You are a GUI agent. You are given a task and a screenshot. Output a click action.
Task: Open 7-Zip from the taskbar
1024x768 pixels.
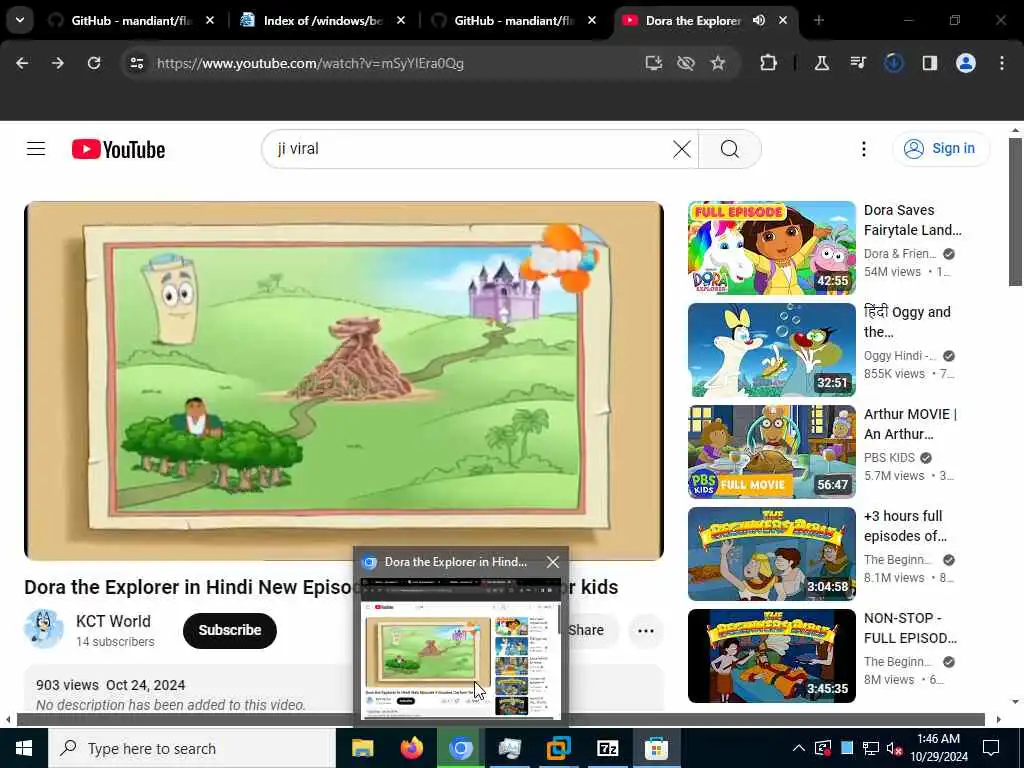point(607,748)
